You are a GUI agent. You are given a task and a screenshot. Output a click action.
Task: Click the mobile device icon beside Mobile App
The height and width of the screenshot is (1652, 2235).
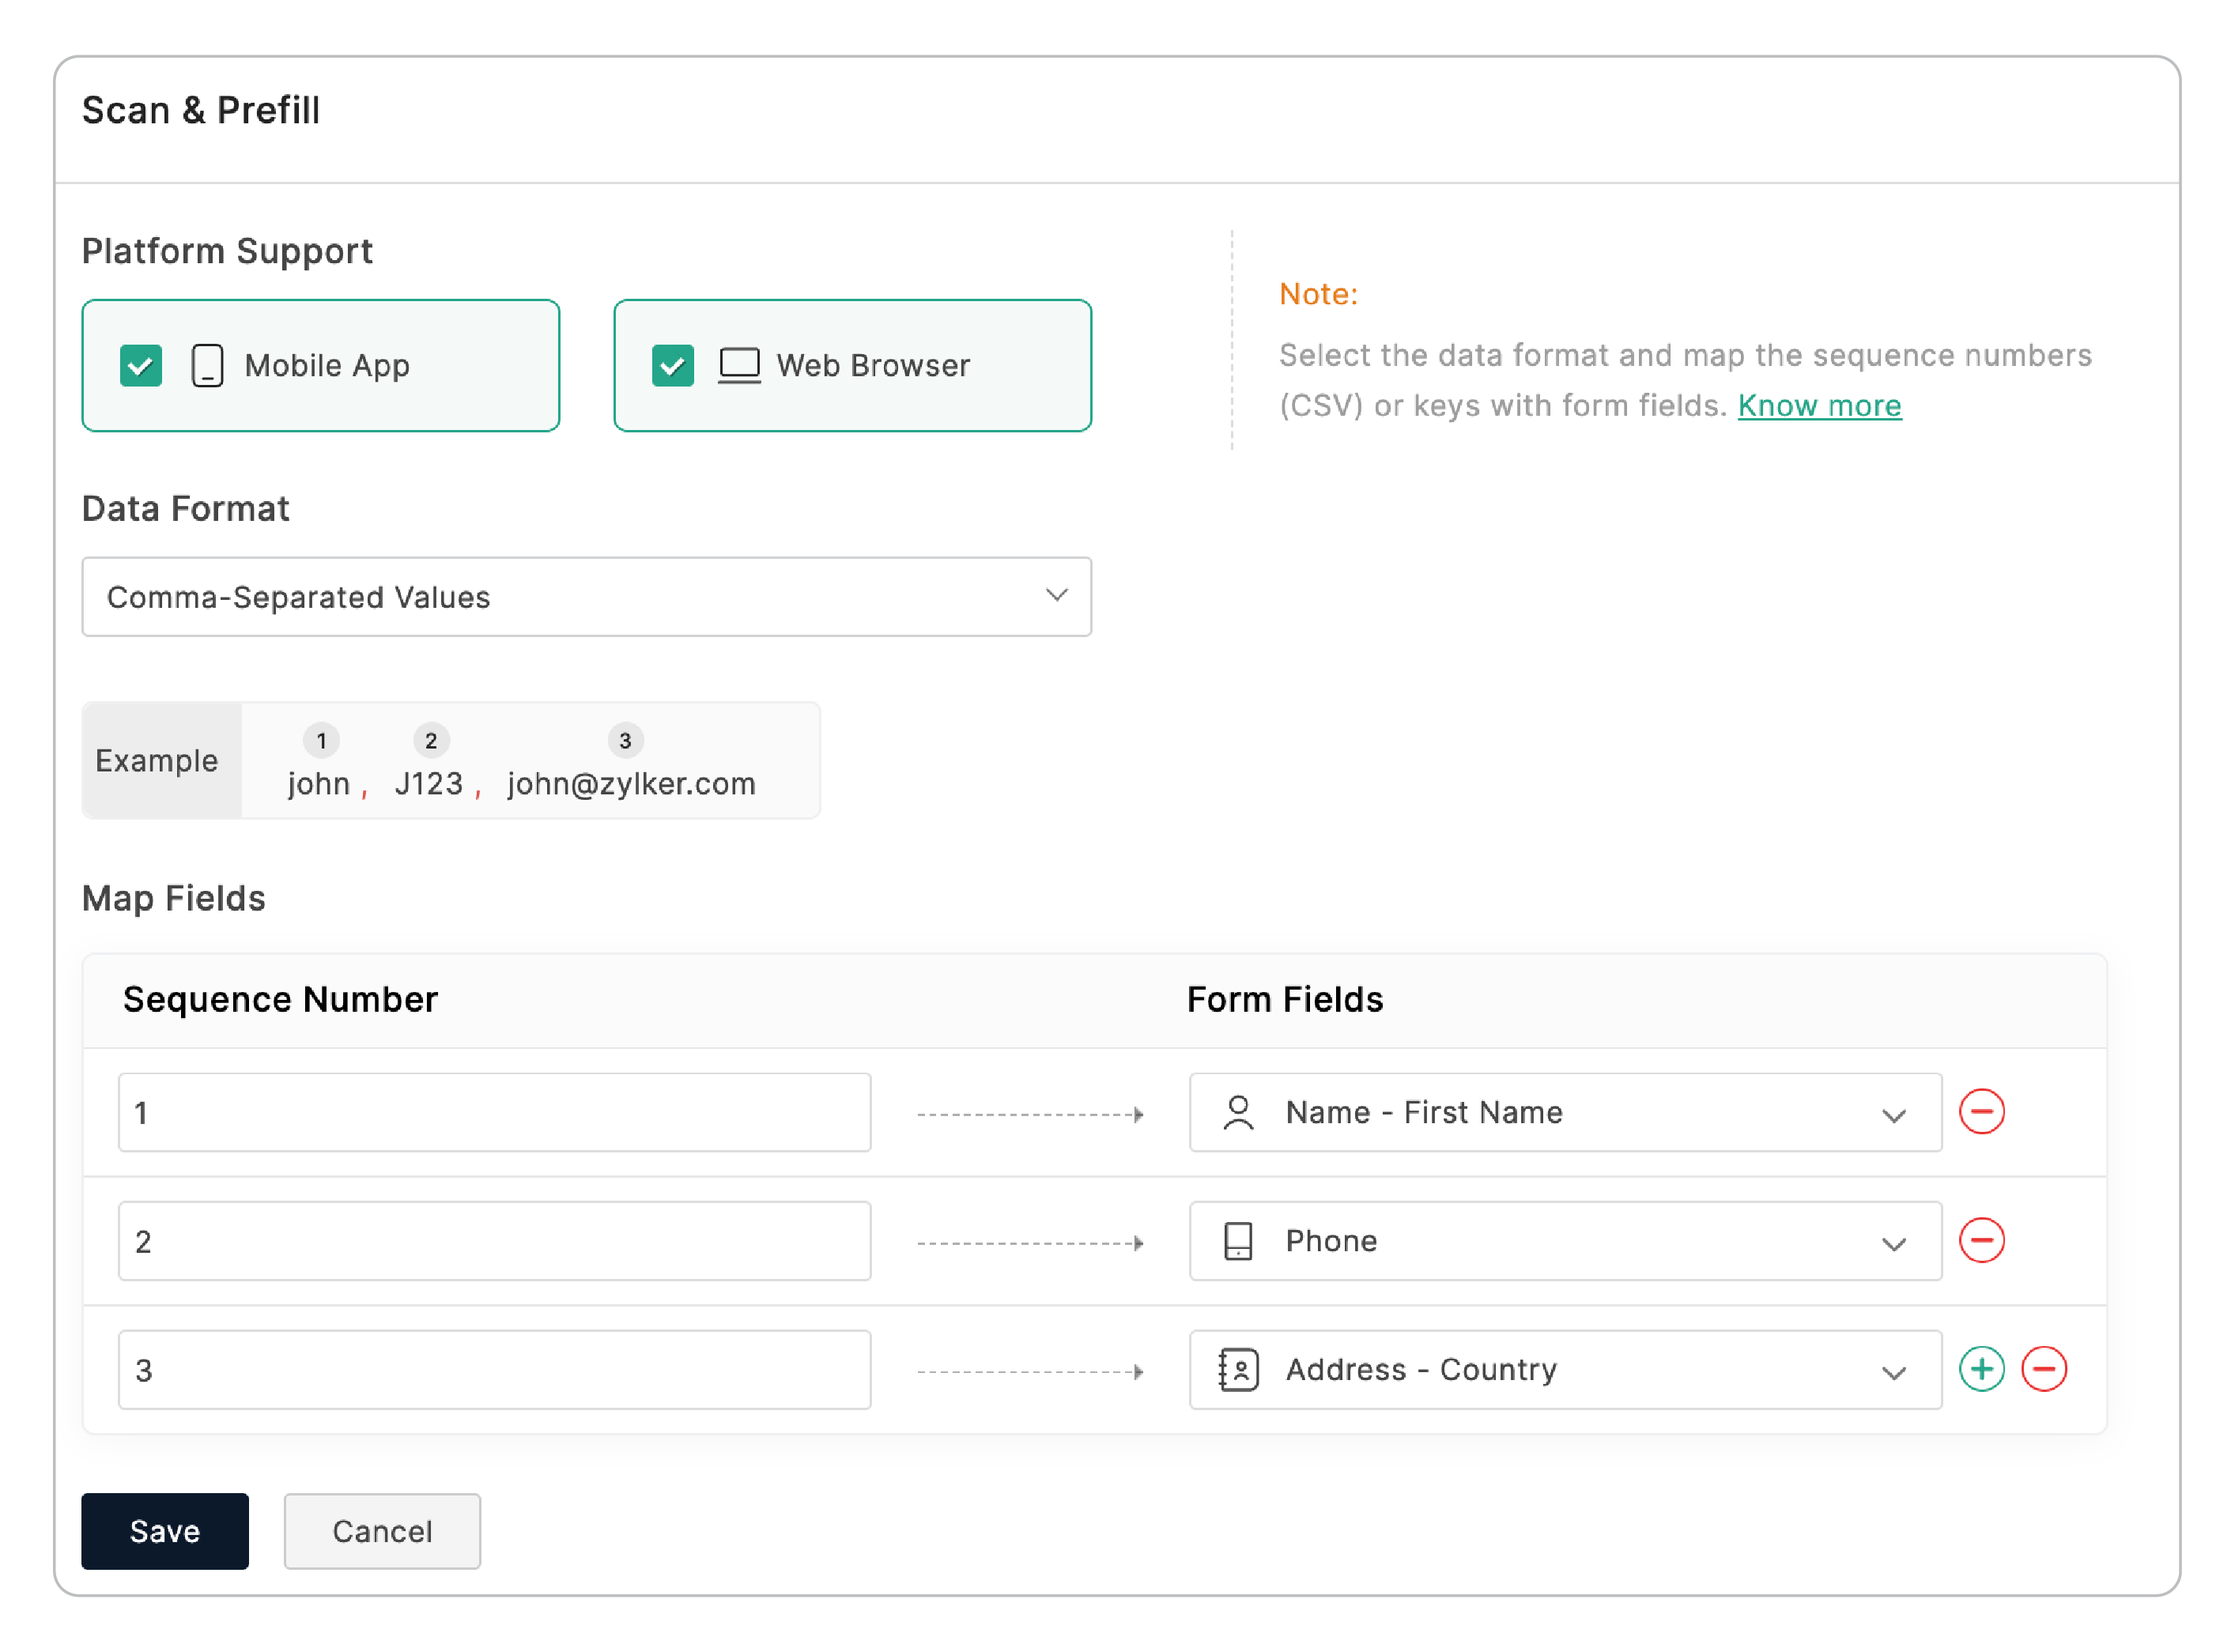[207, 365]
